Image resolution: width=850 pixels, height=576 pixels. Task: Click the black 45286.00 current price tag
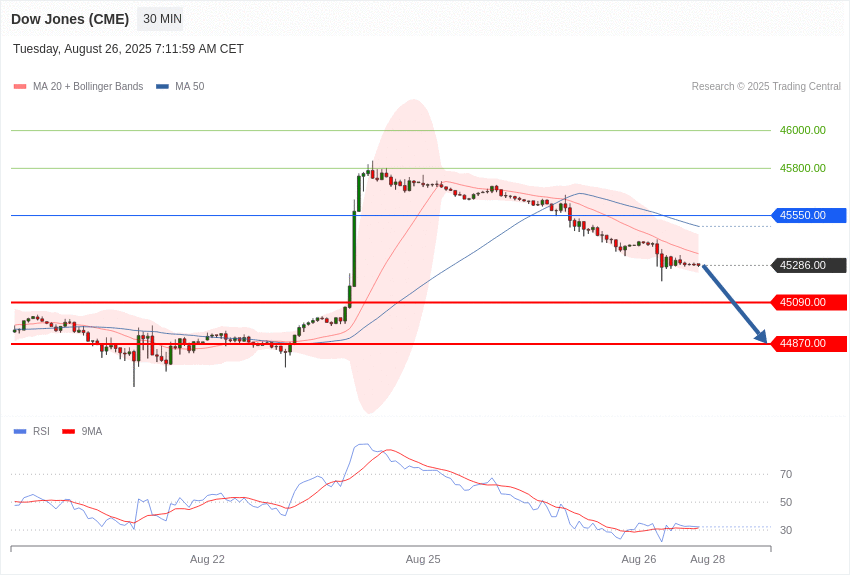(x=808, y=265)
